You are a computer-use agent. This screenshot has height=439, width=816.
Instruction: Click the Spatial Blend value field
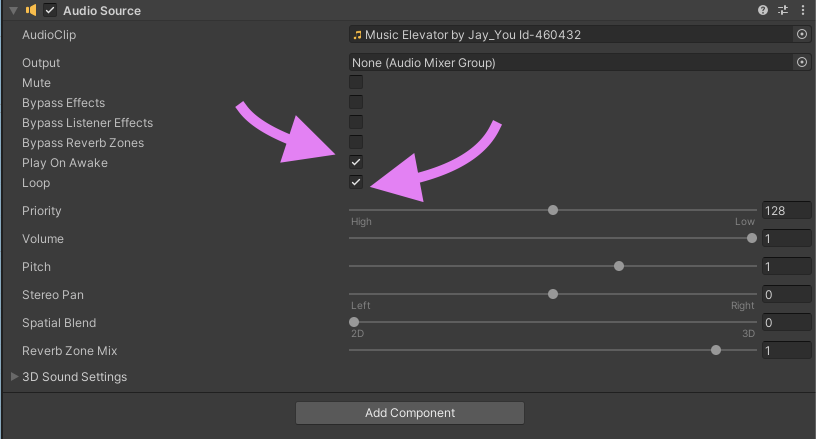tap(786, 323)
